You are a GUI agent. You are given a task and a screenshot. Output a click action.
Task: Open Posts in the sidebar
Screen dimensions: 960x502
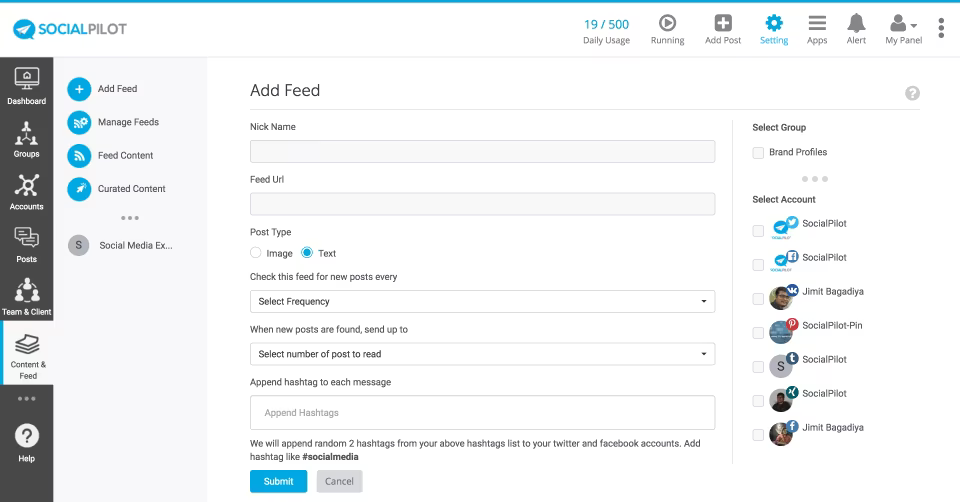pos(26,245)
